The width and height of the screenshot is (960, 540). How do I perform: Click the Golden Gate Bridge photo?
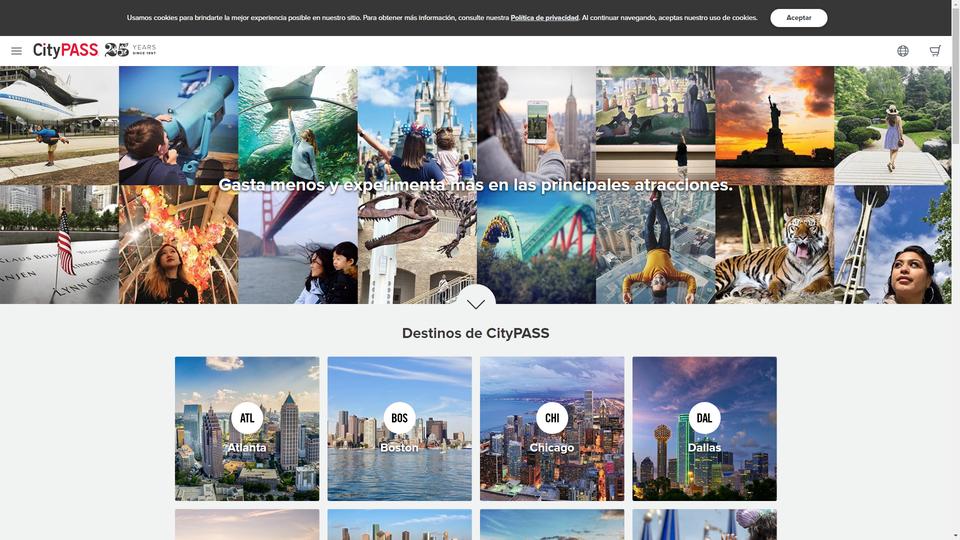click(x=298, y=244)
